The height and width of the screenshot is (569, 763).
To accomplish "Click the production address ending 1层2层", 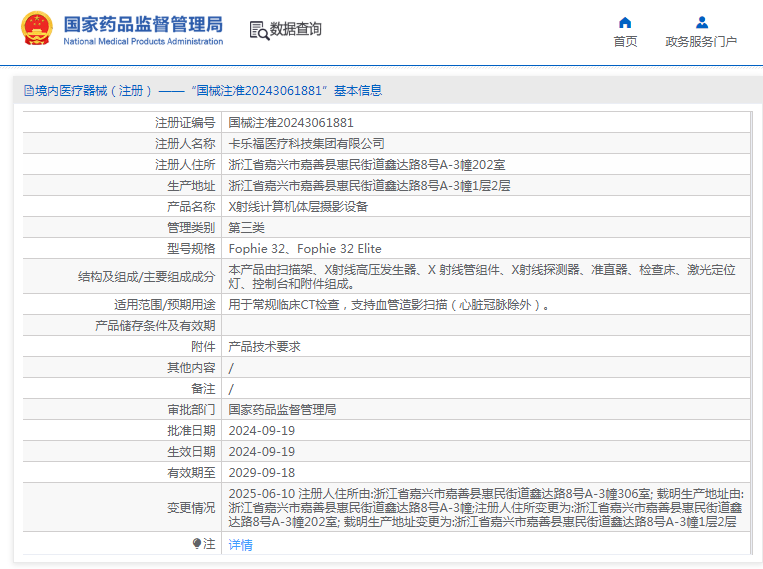I will click(369, 185).
